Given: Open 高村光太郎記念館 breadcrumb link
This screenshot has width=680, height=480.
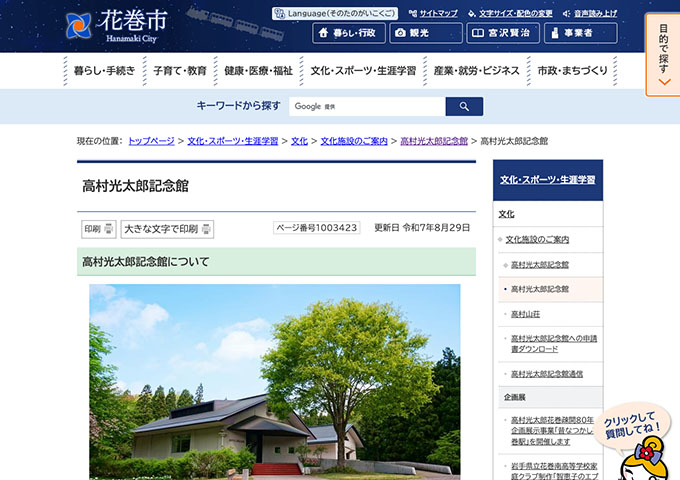Looking at the screenshot, I should (434, 141).
